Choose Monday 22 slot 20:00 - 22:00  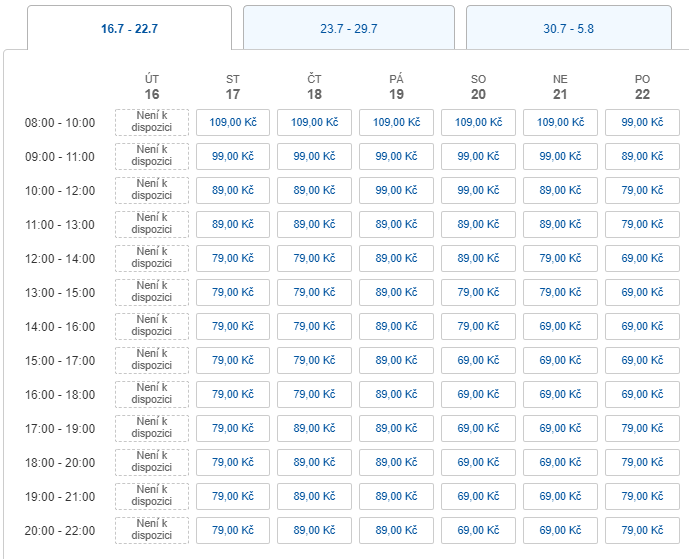pyautogui.click(x=641, y=530)
